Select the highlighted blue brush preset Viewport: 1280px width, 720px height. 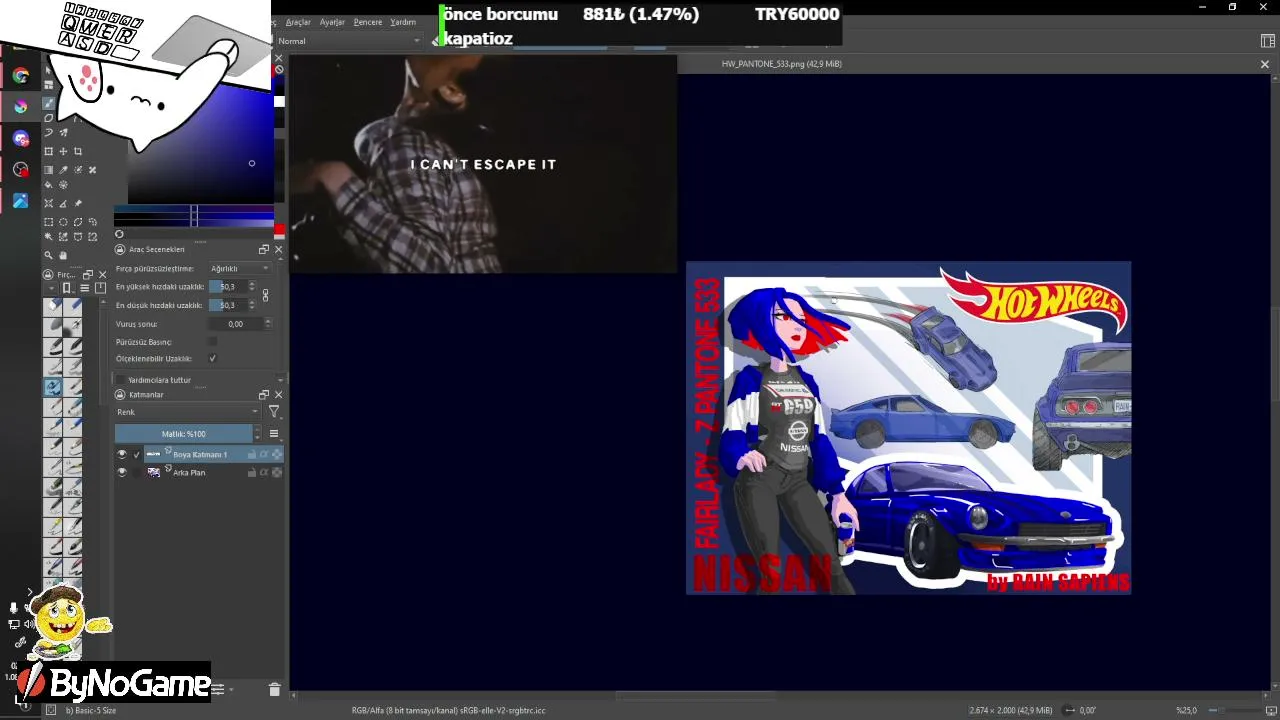pyautogui.click(x=53, y=387)
